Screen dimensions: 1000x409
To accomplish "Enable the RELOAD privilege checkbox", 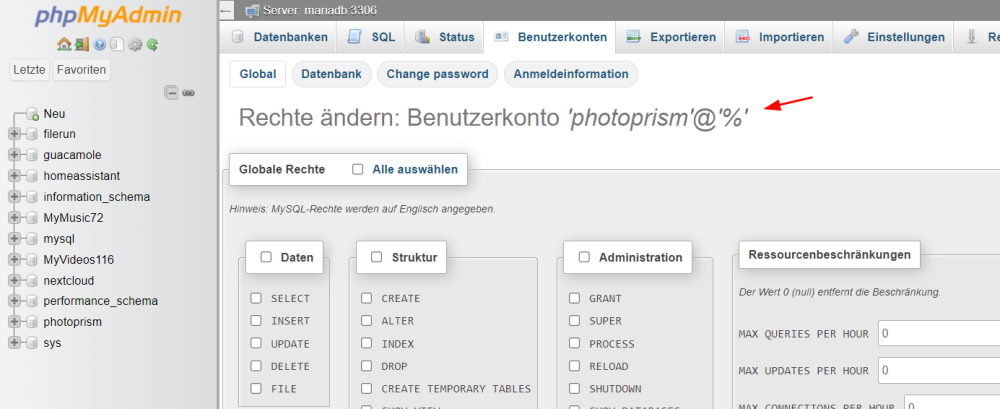I will pos(575,366).
